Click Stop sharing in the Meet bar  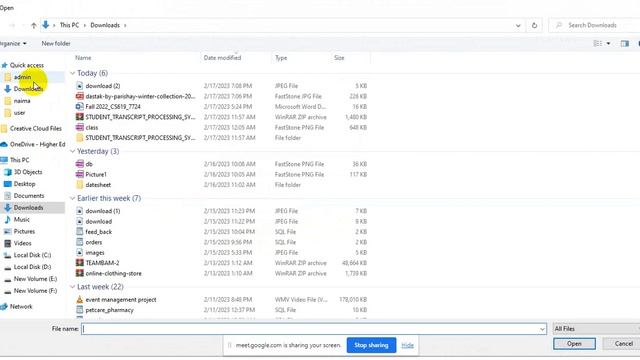tap(371, 345)
